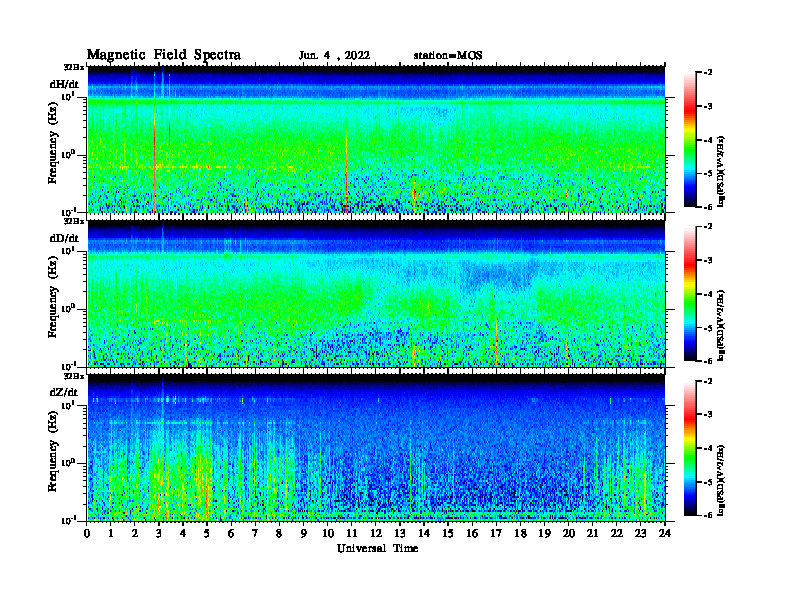Click the 10^1 frequency tick of dD/dt panel

click(x=69, y=250)
